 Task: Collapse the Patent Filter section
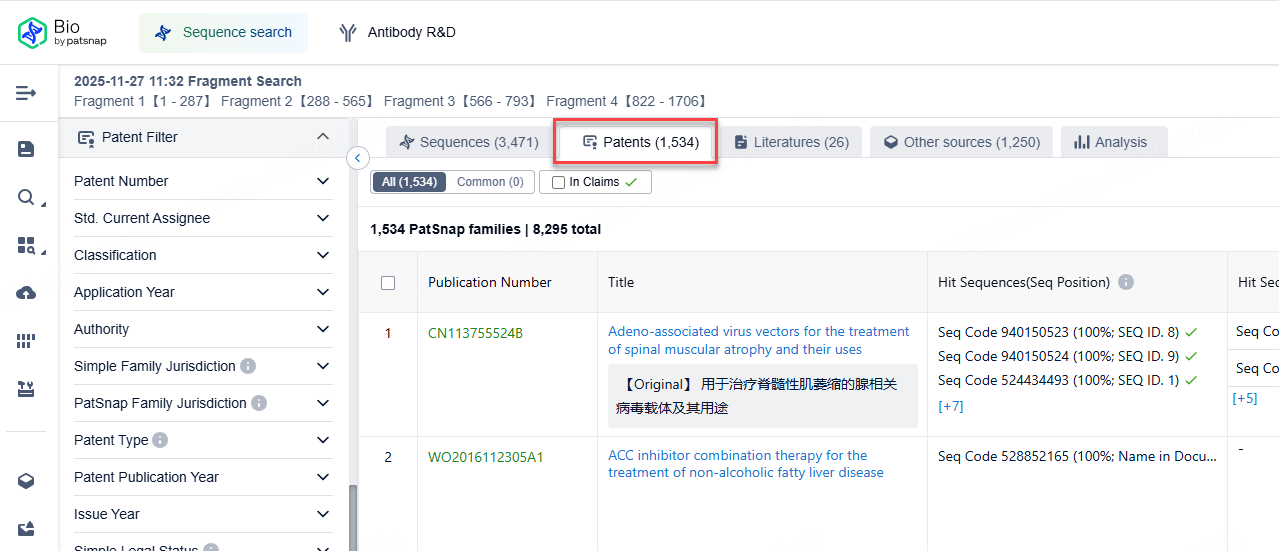[322, 137]
